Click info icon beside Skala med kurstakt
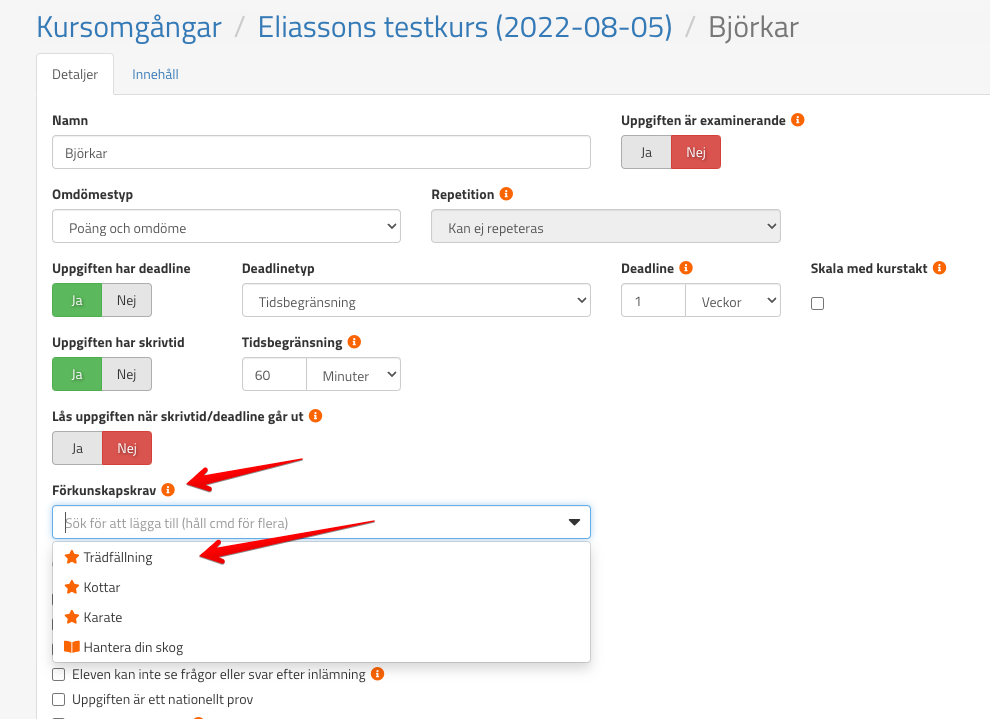Screen dimensions: 990x719 939,268
